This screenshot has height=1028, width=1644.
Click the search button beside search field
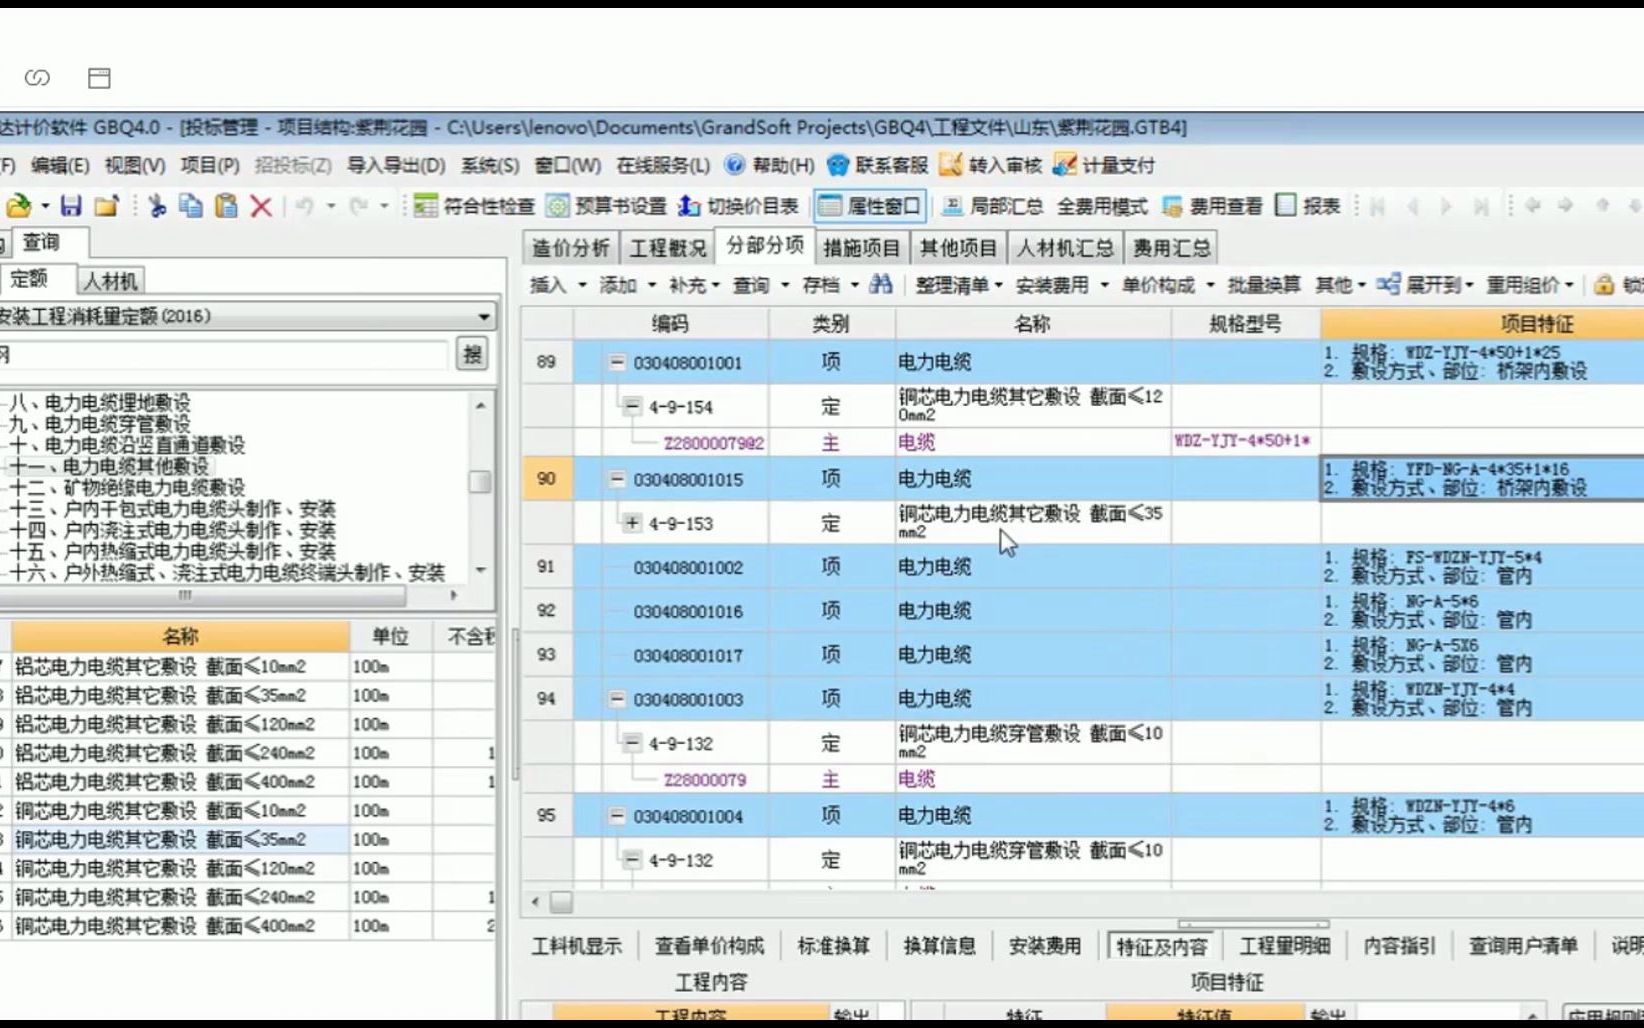coord(472,354)
